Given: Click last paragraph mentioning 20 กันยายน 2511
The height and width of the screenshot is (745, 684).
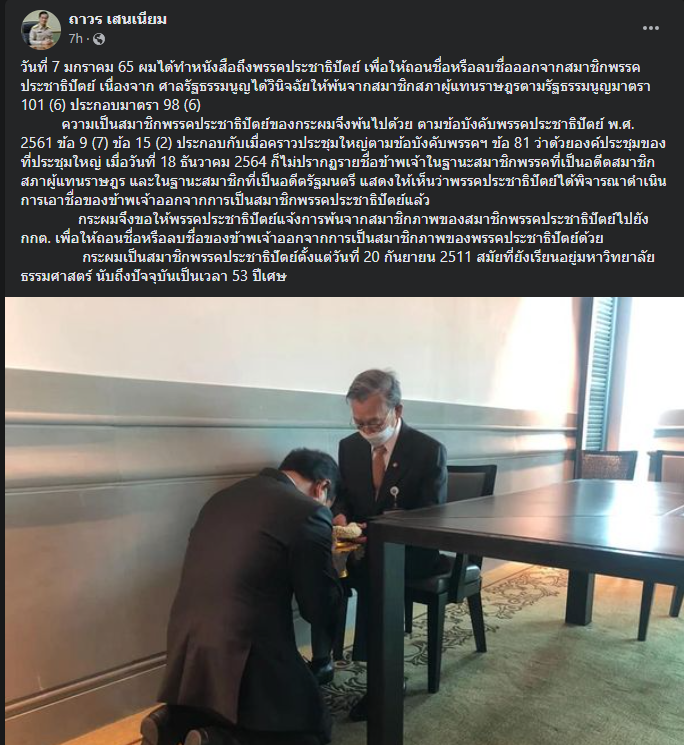Looking at the screenshot, I should pyautogui.click(x=338, y=267).
